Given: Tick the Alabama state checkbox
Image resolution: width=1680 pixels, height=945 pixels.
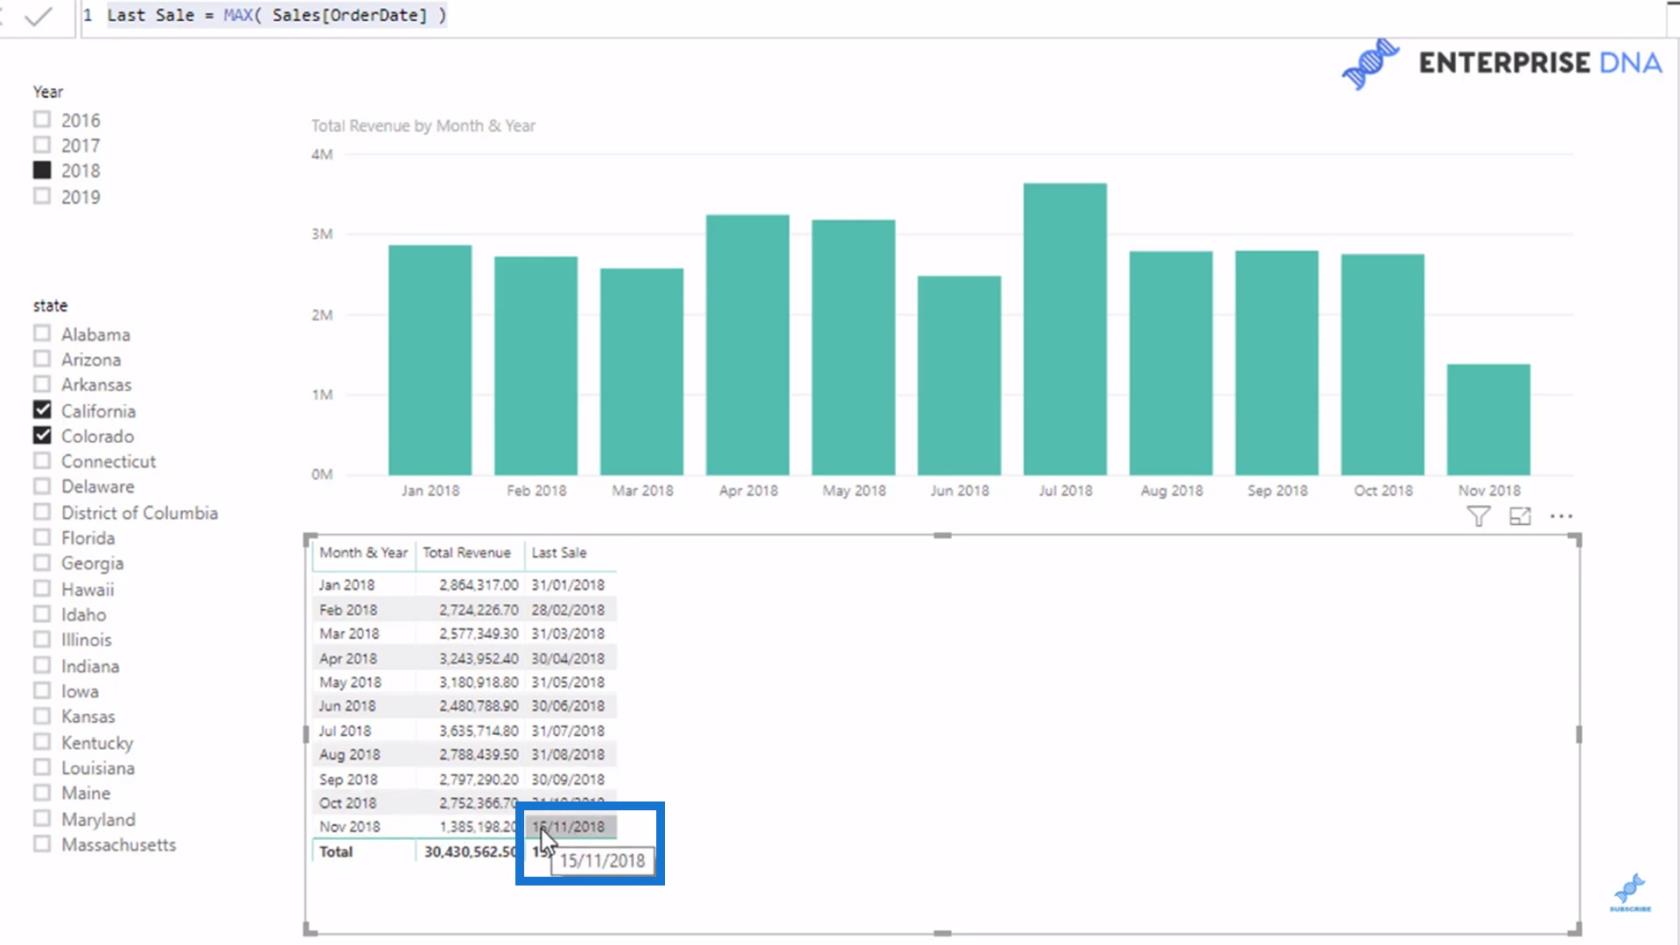Looking at the screenshot, I should click(42, 333).
